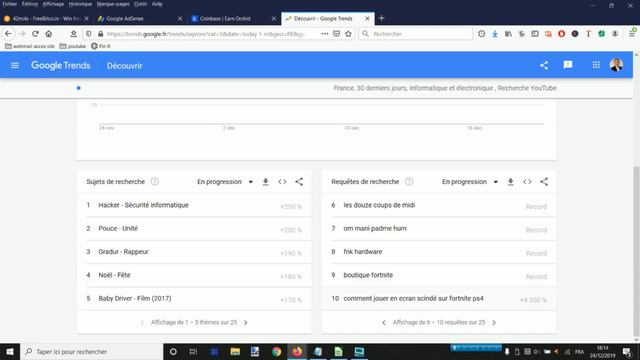This screenshot has width=640, height=360.
Task: Show help for Sujets de recherche
Action: pyautogui.click(x=155, y=182)
